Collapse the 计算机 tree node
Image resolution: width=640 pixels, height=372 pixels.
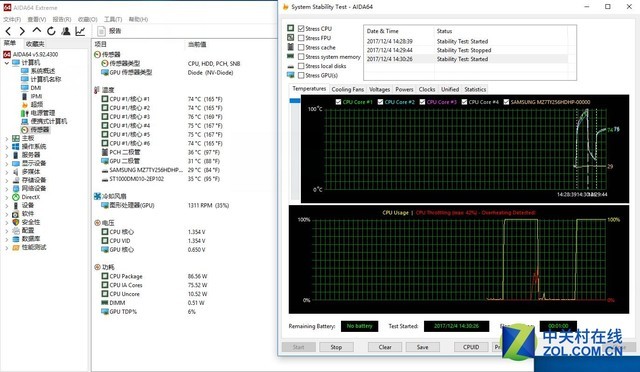click(7, 63)
